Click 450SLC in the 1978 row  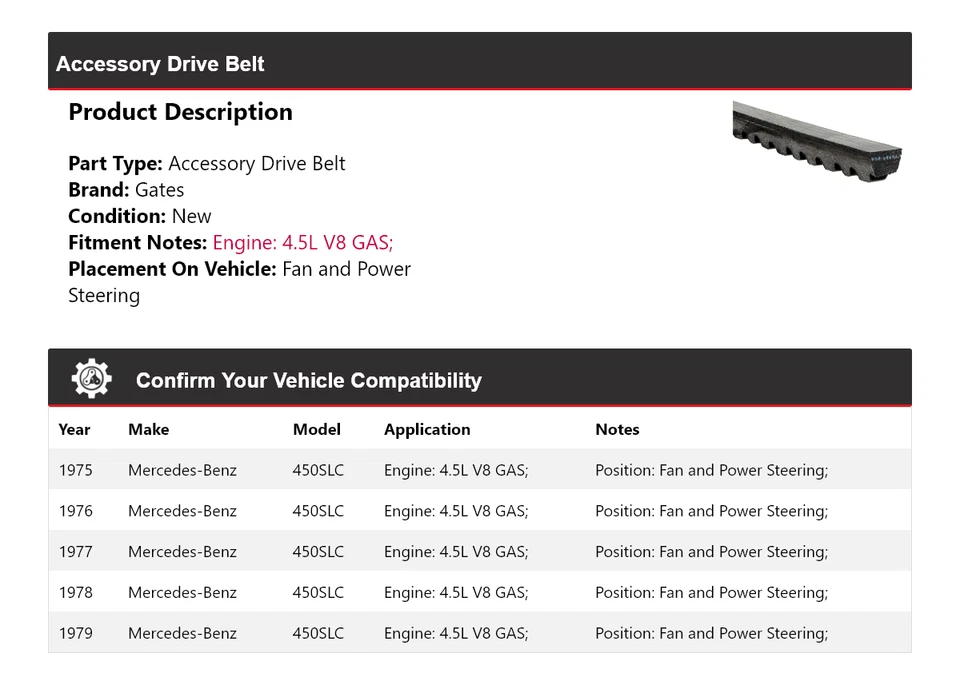pyautogui.click(x=318, y=592)
